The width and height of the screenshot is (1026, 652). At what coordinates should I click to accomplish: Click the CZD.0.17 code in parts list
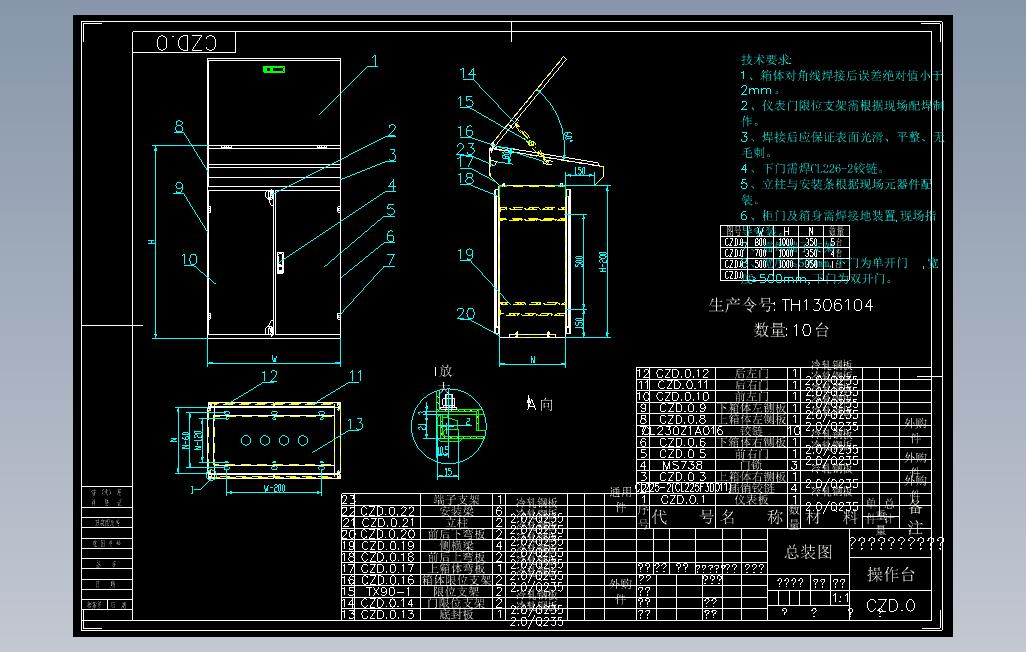point(387,568)
